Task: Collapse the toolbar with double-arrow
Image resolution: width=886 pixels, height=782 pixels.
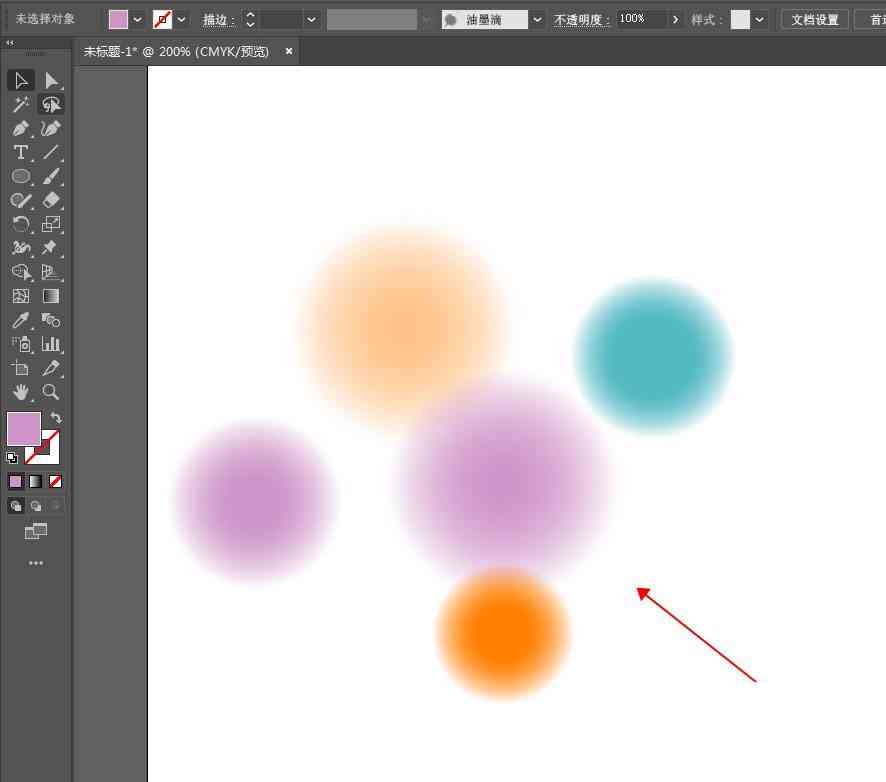Action: (x=10, y=43)
